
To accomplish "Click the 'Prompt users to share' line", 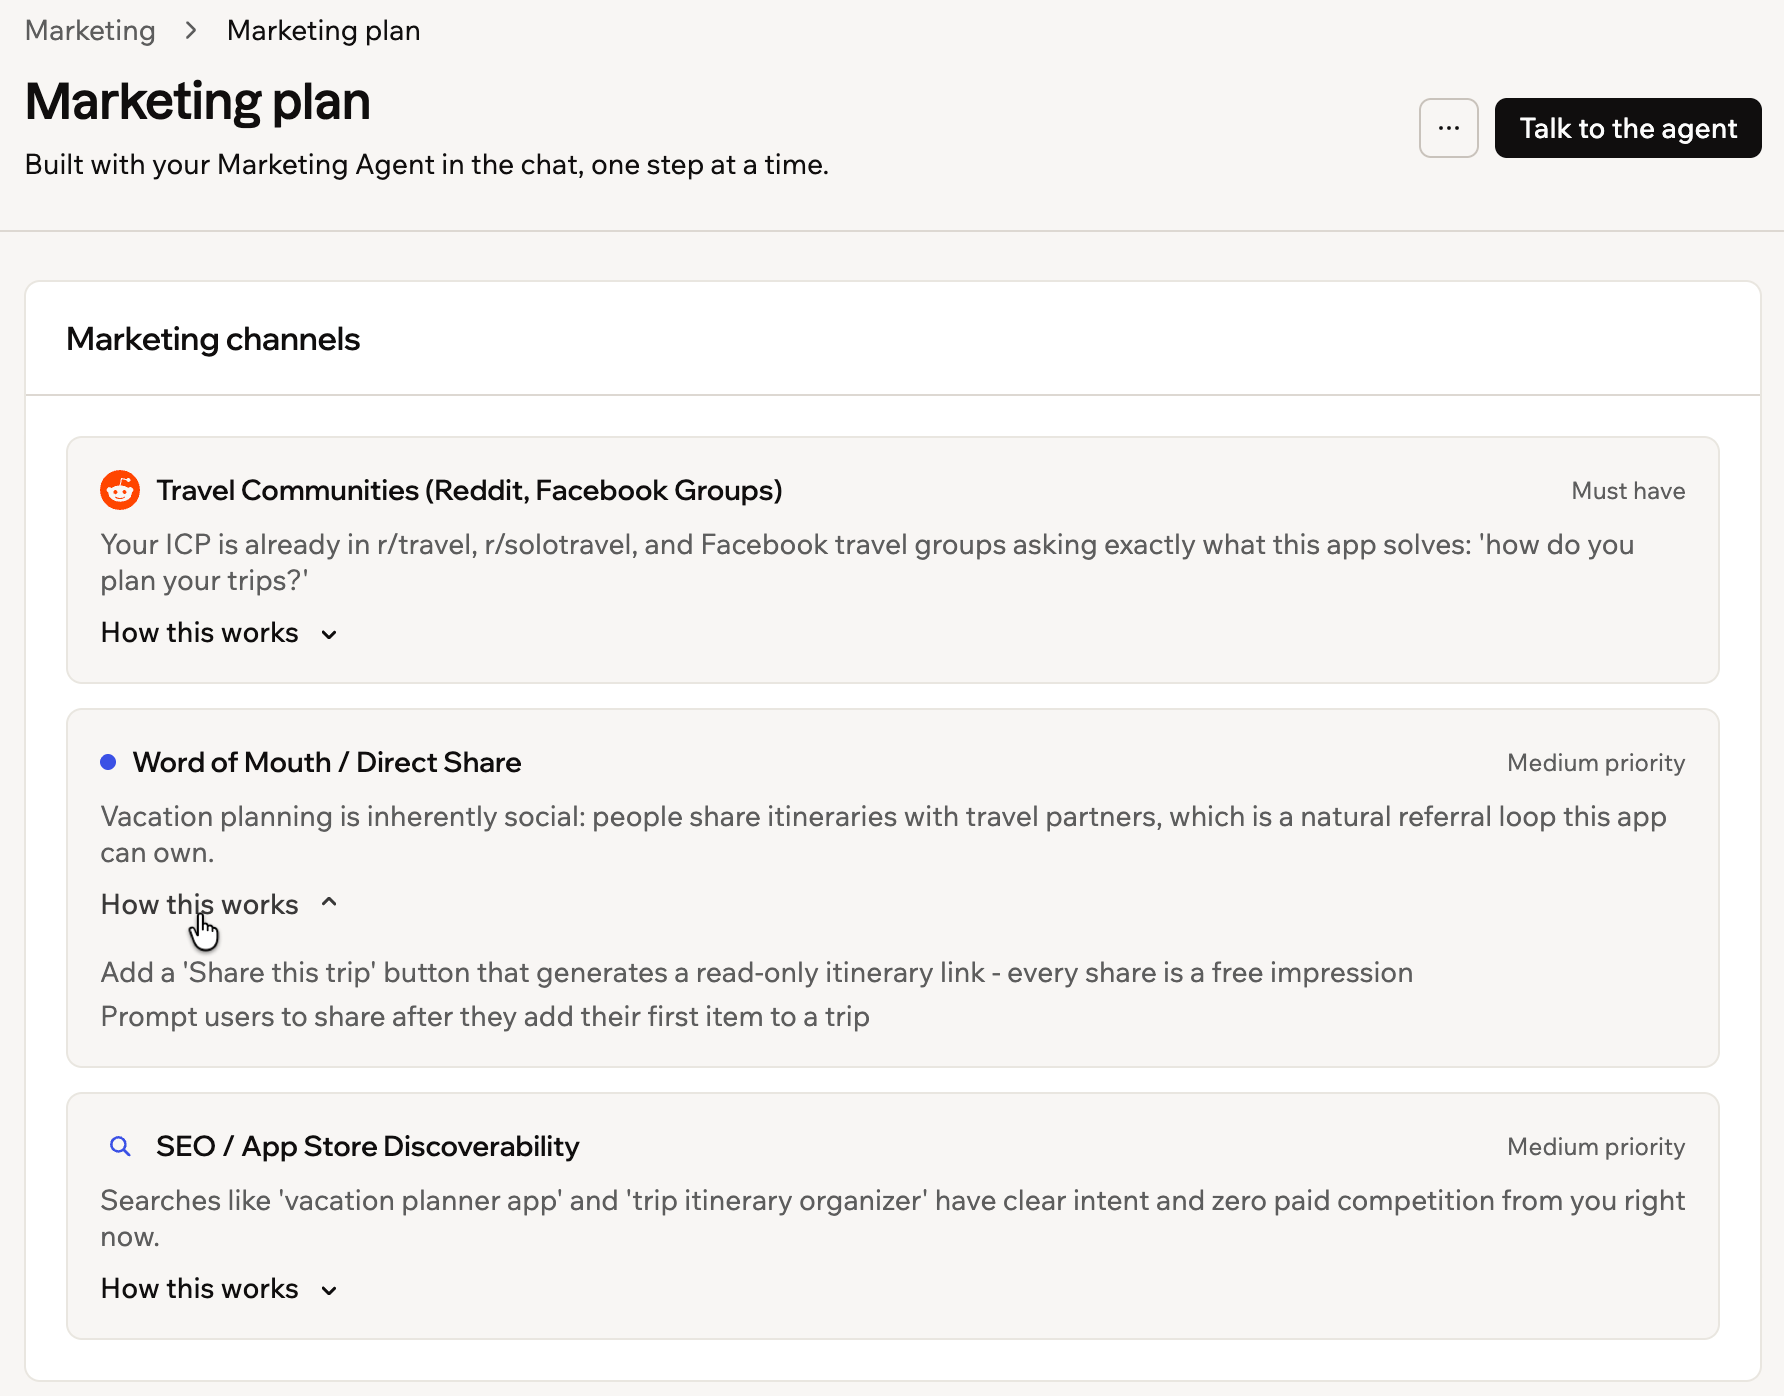I will tap(485, 1017).
